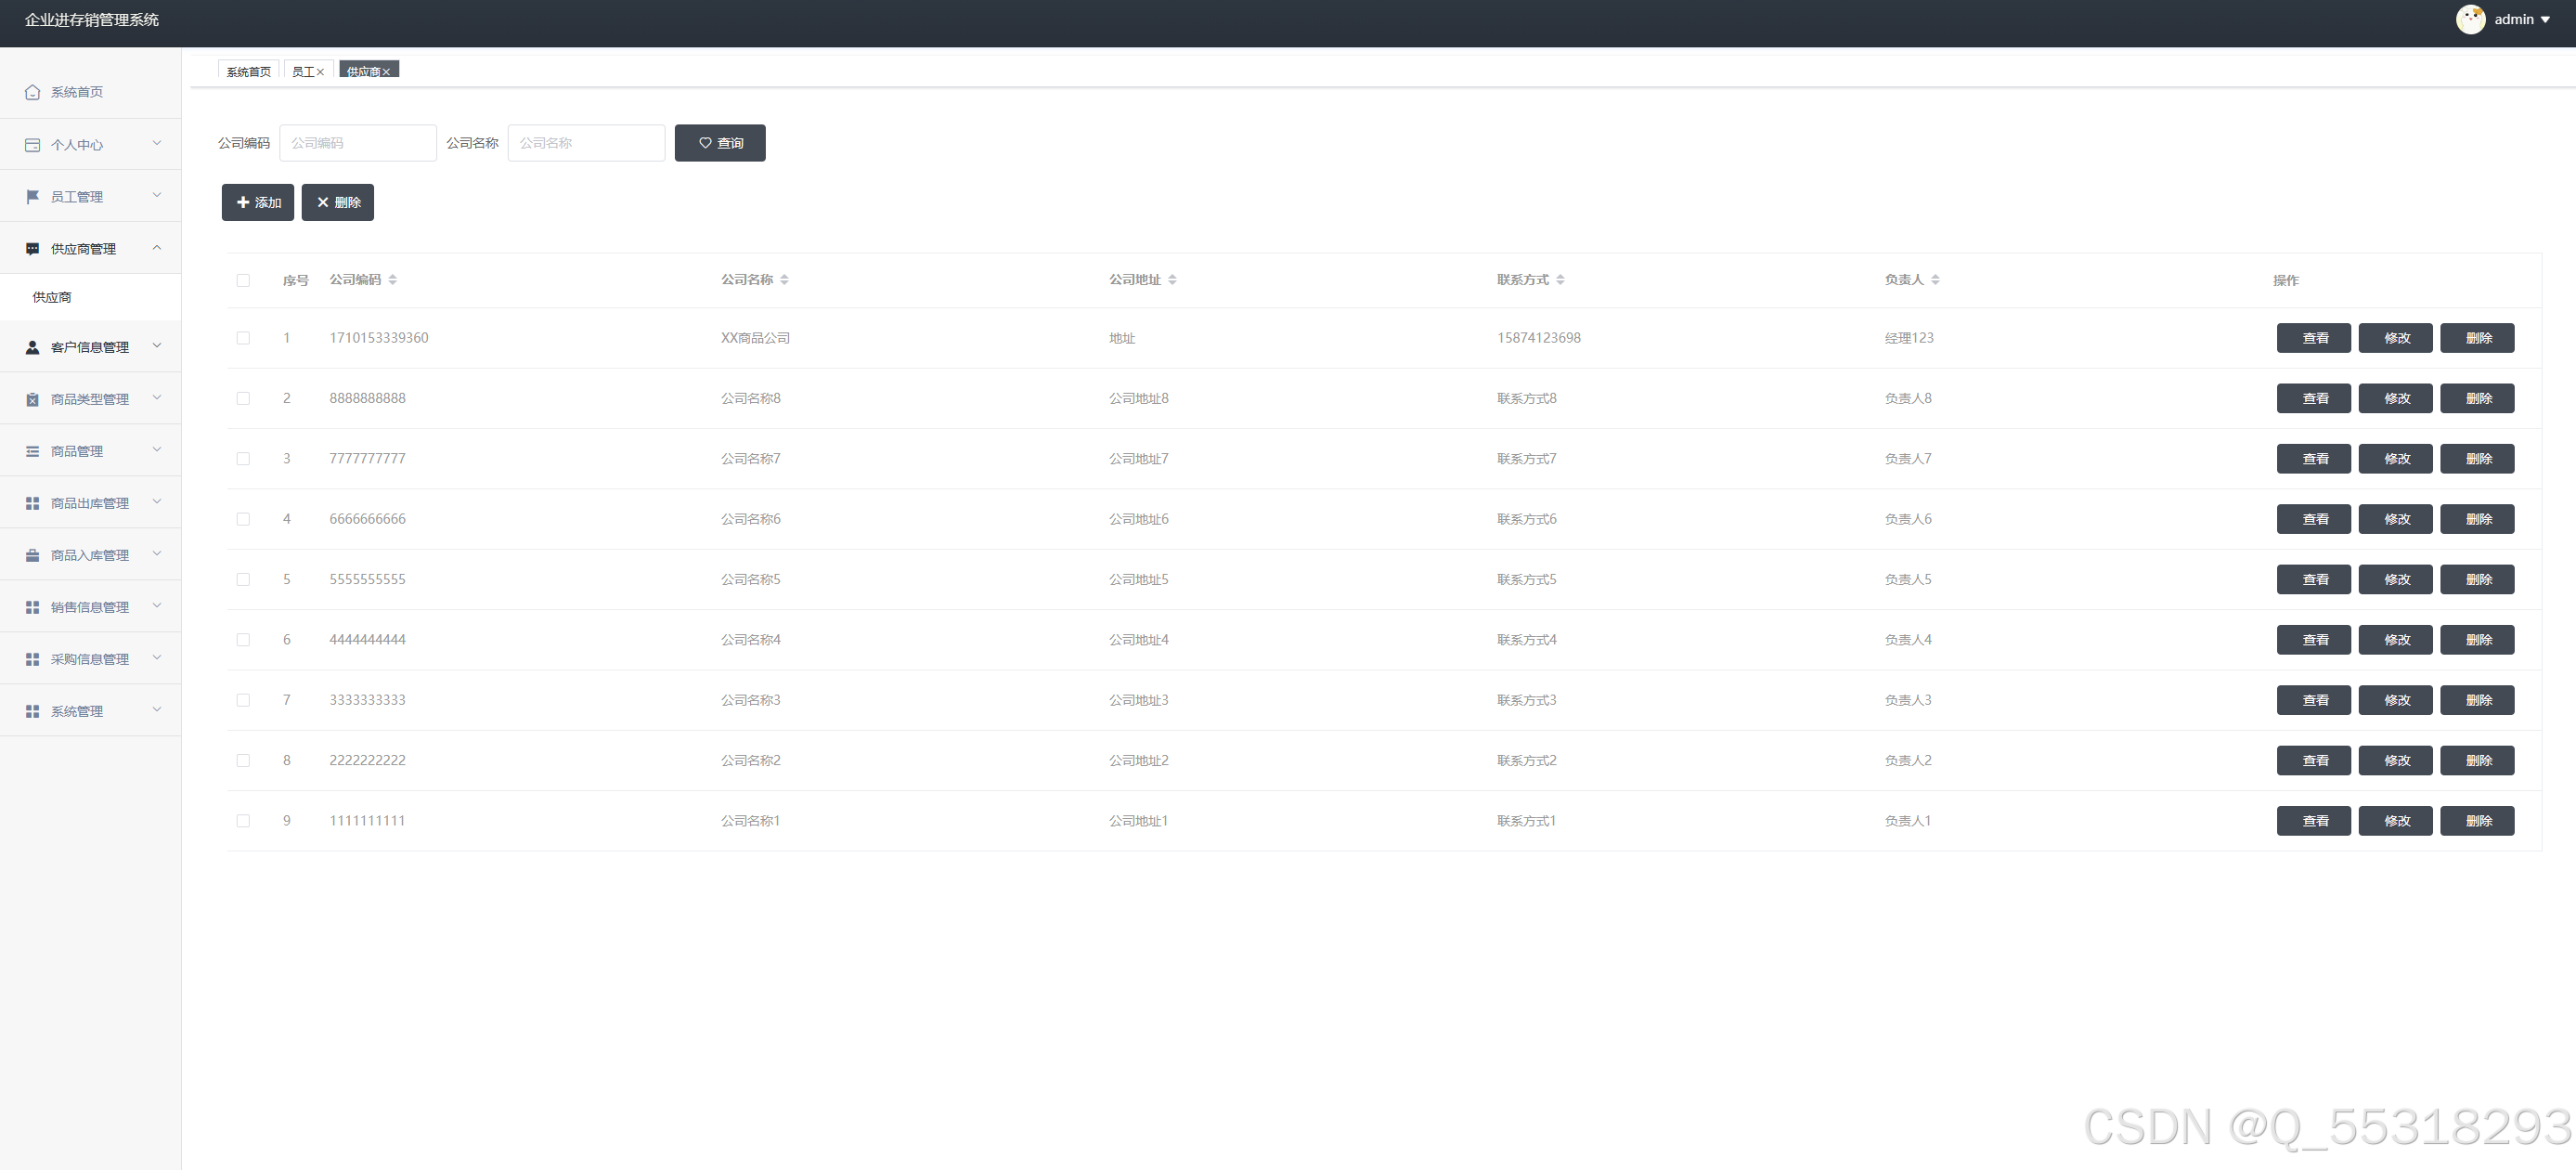The width and height of the screenshot is (2576, 1170).
Task: Click the card icon for 个人中心
Action: click(x=32, y=145)
